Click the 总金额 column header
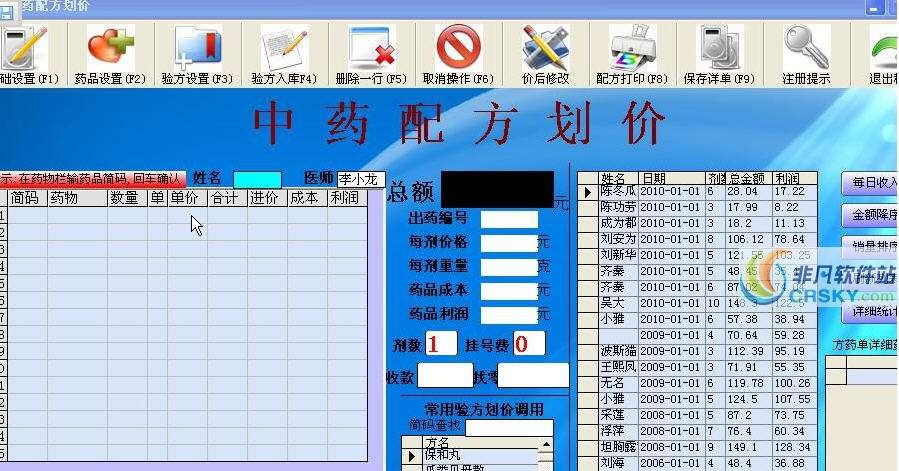The image size is (899, 471). point(749,178)
